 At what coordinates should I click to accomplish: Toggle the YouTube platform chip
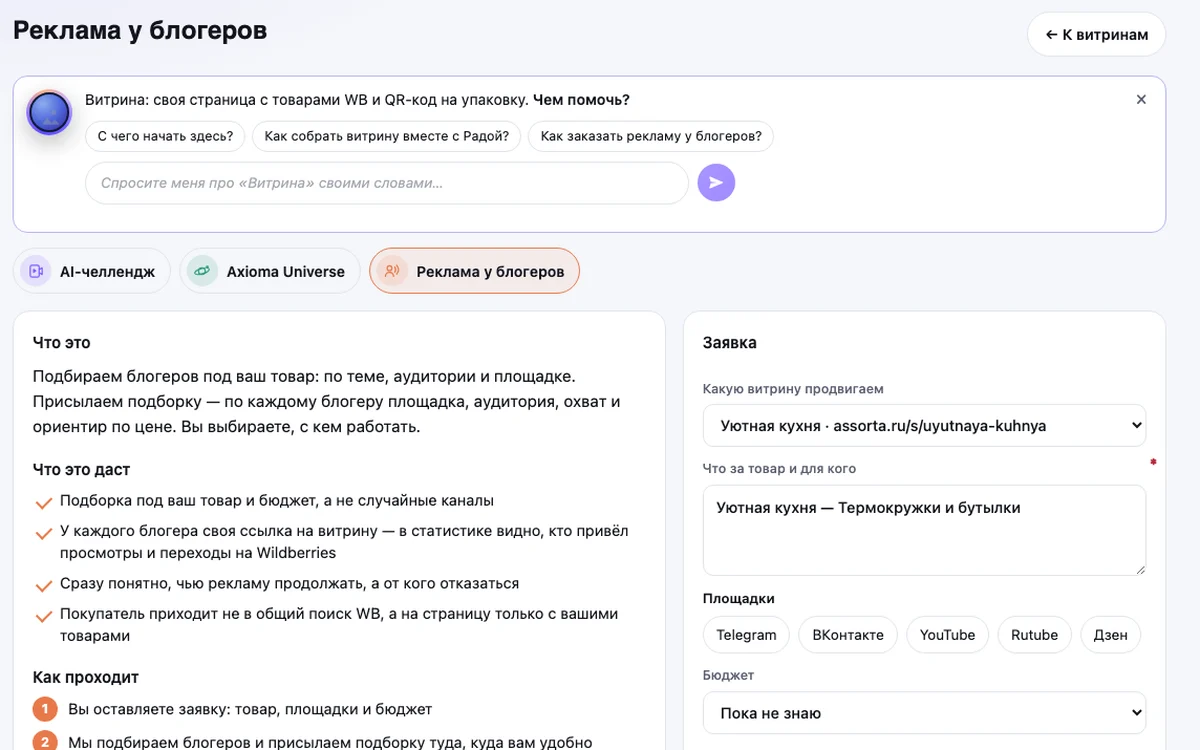click(947, 635)
